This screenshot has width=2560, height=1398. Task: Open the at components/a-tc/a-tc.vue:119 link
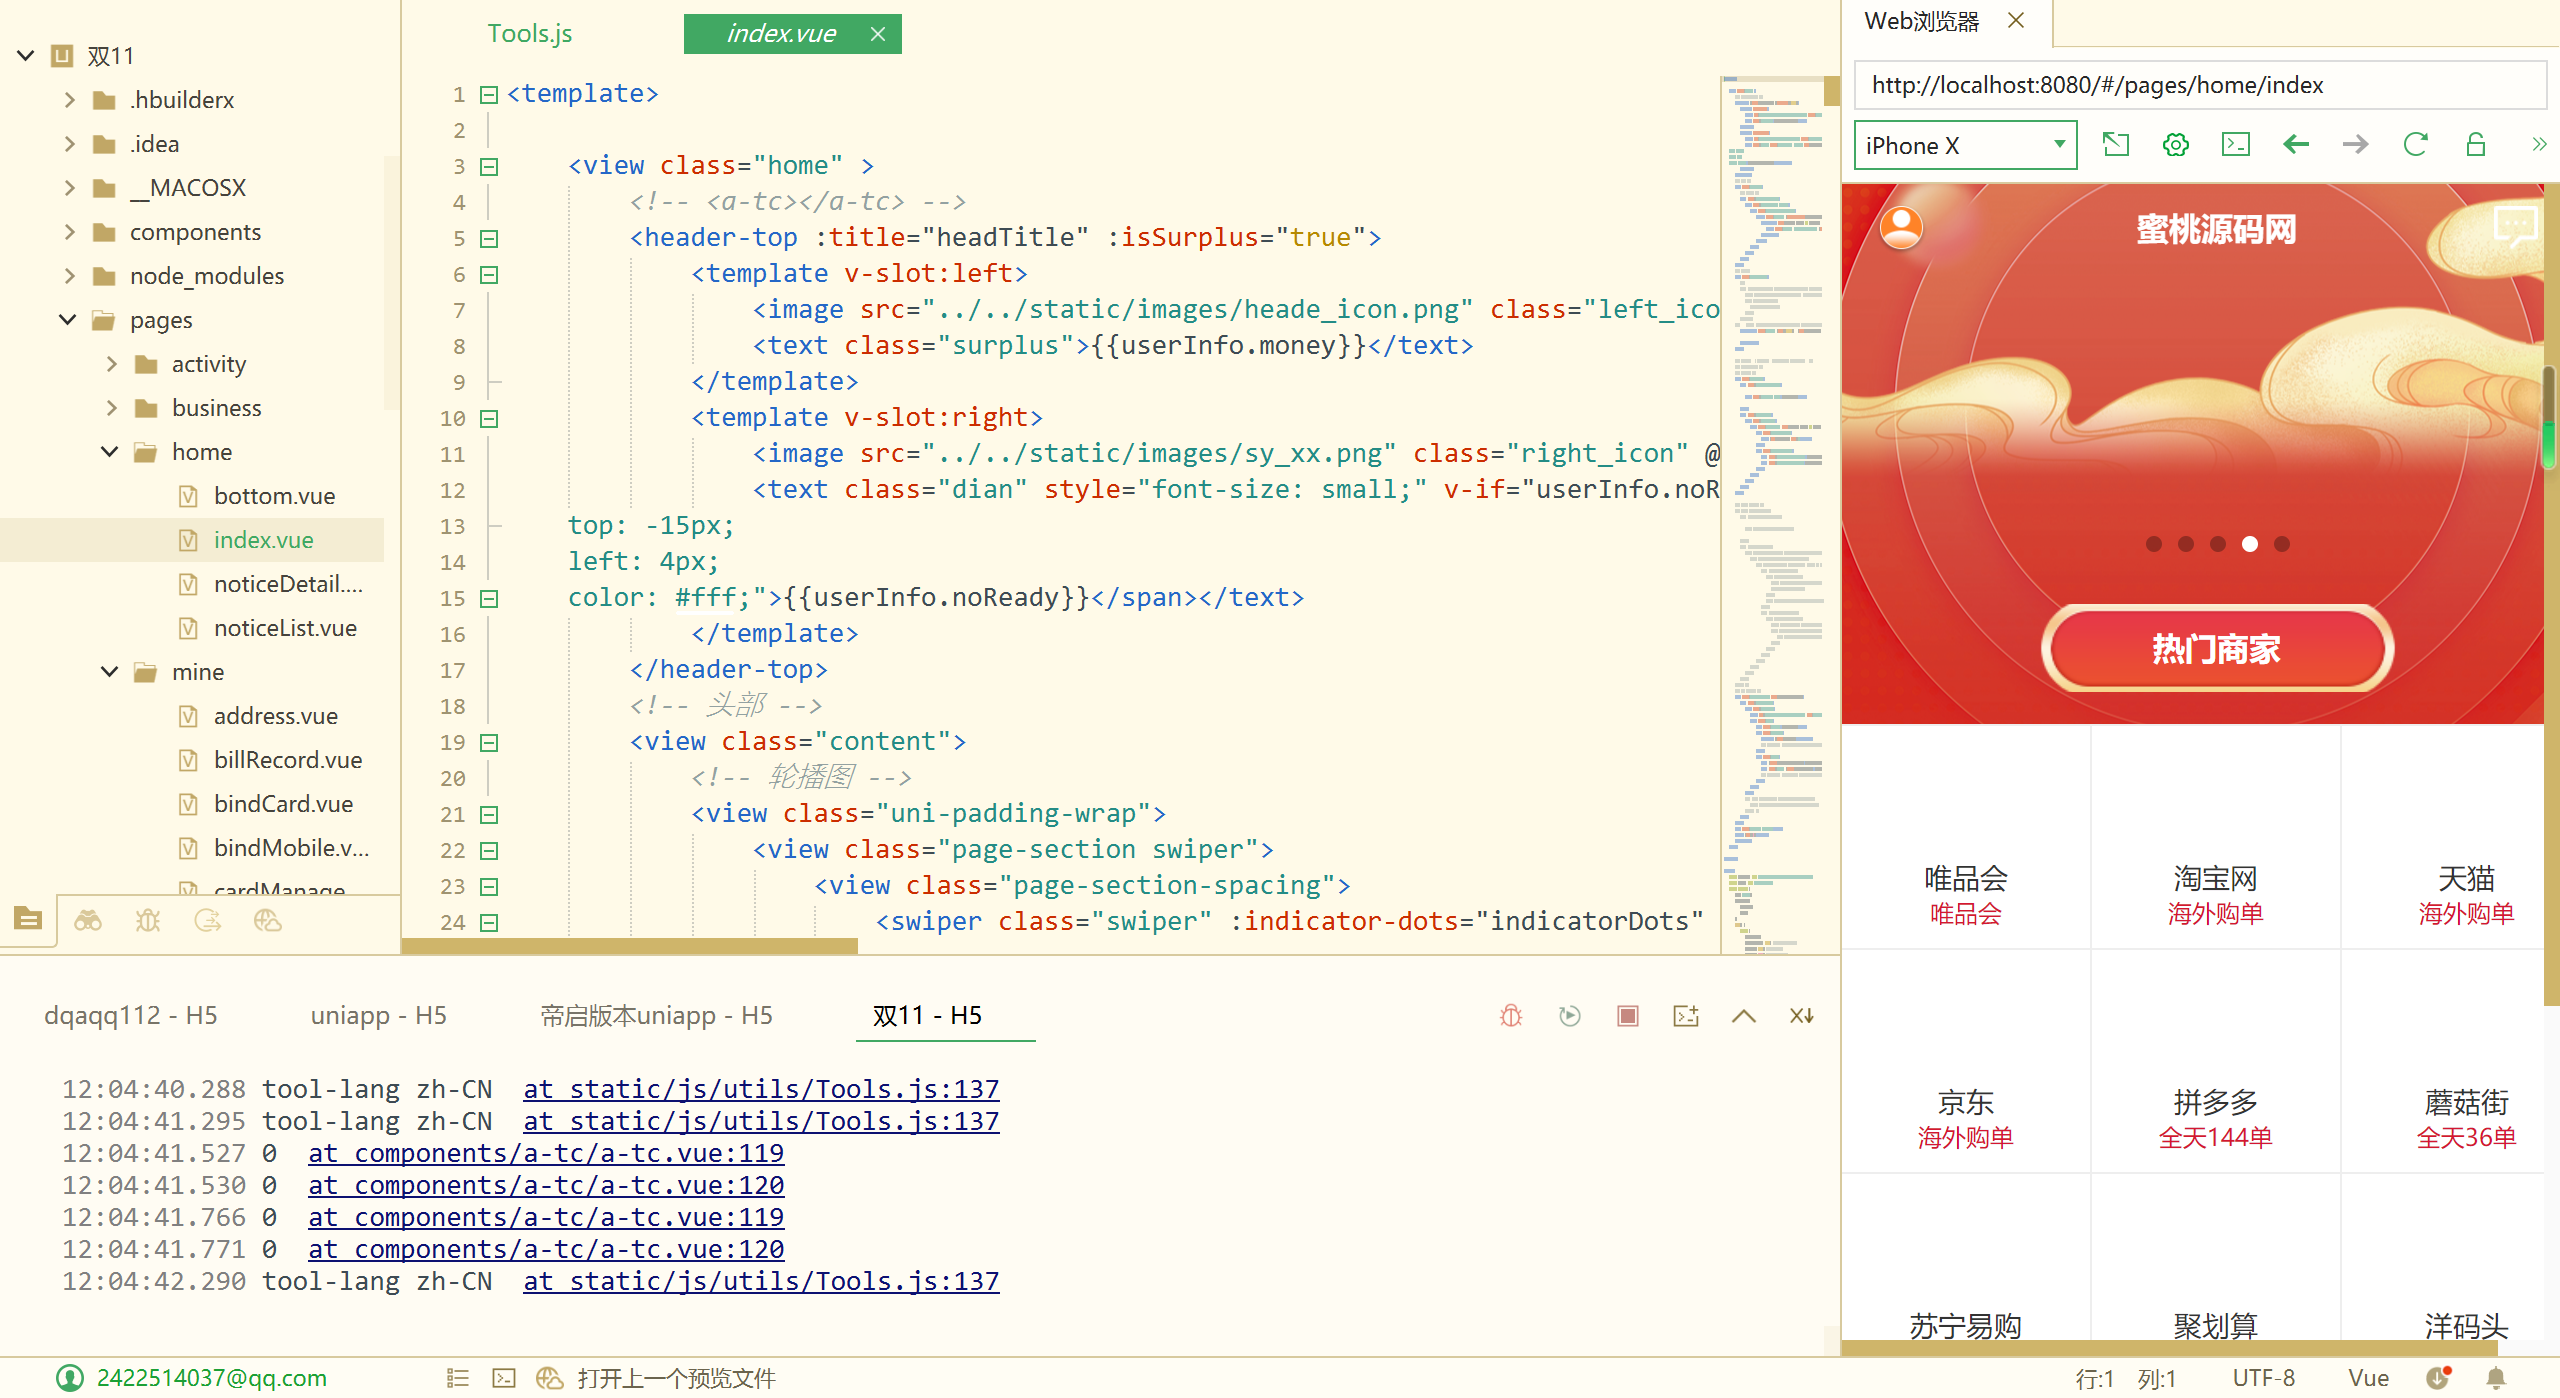(x=546, y=1154)
